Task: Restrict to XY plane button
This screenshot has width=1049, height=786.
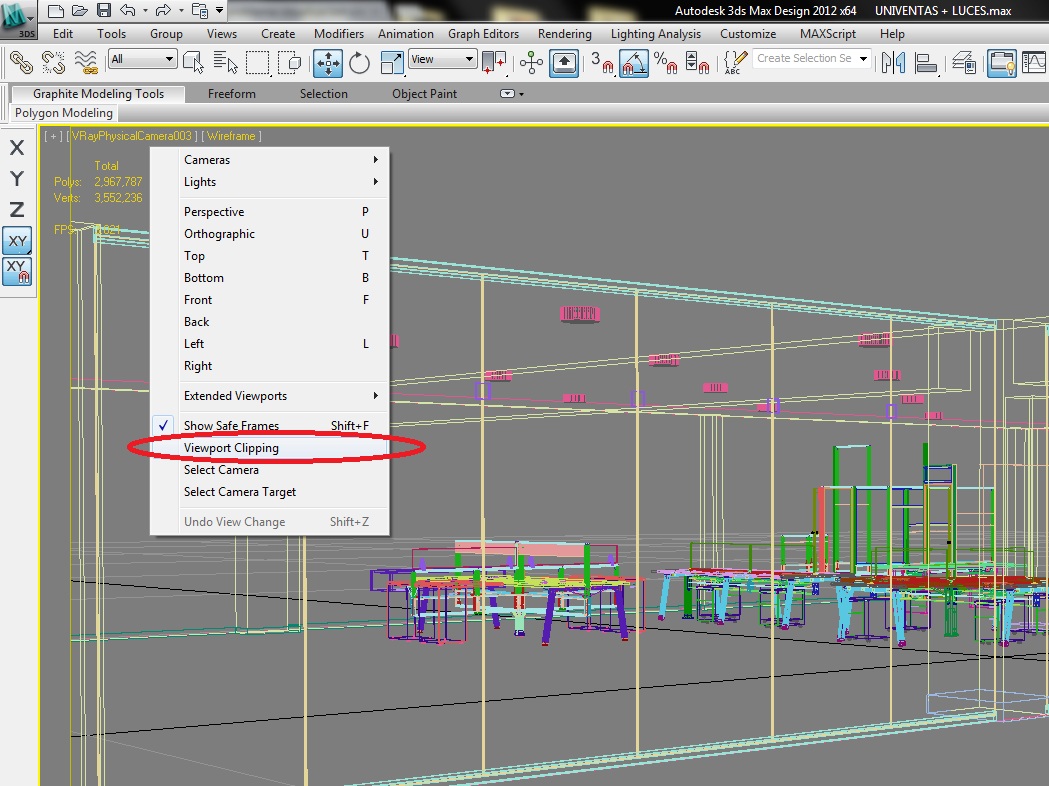Action: pos(17,241)
